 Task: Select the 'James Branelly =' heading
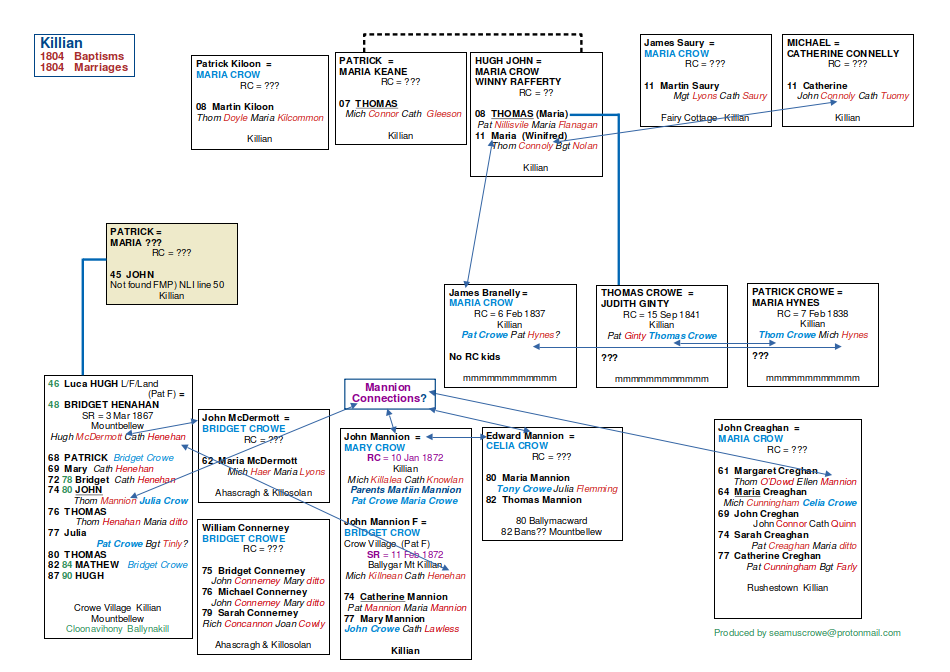(488, 292)
